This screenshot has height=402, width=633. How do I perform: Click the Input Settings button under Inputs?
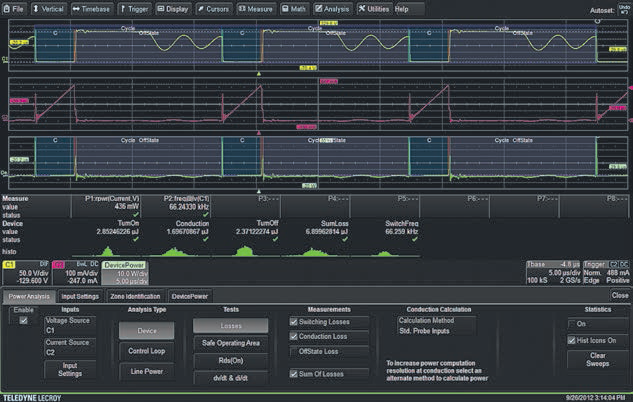coord(70,370)
